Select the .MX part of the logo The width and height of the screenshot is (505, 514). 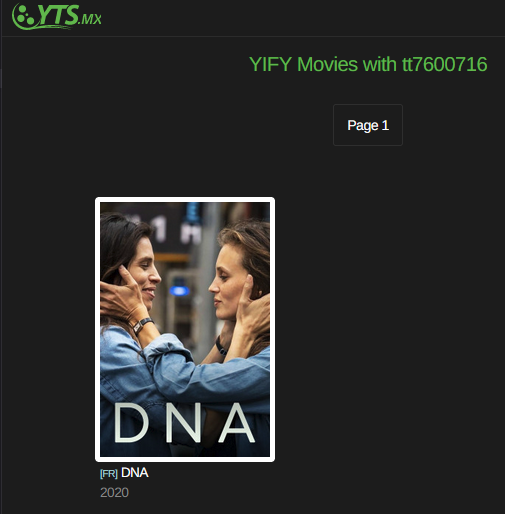tap(90, 19)
